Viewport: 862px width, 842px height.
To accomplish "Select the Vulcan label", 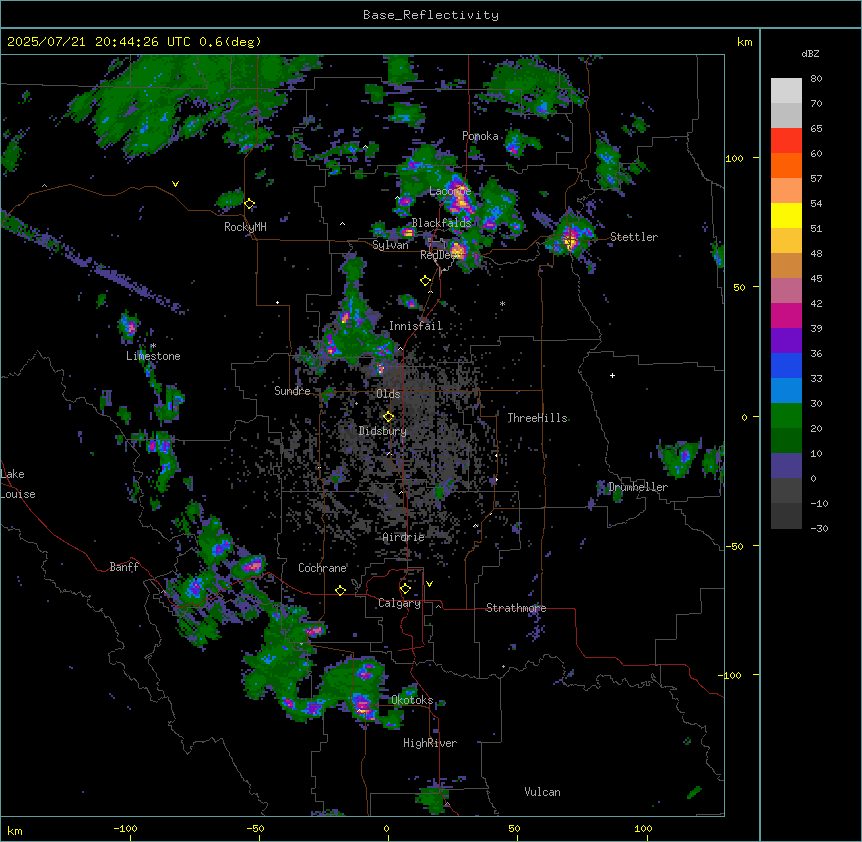I will (x=543, y=792).
